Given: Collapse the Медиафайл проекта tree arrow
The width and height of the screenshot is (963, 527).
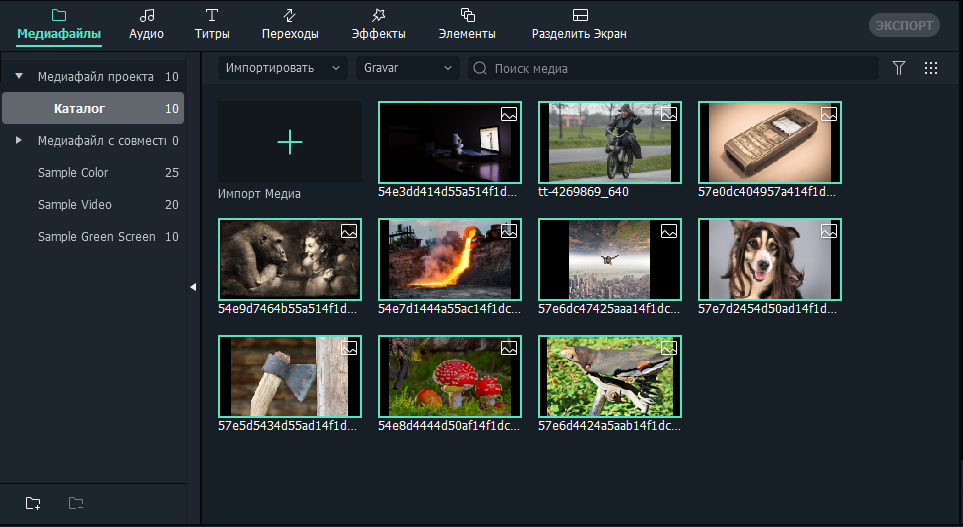Looking at the screenshot, I should click(19, 76).
